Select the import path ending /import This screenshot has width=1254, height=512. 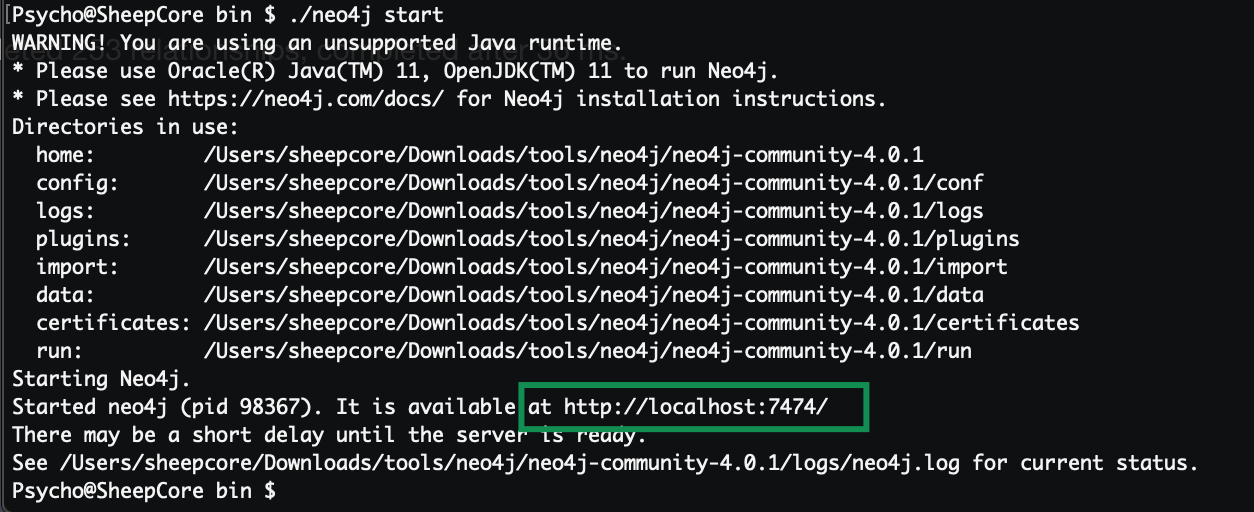[606, 268]
